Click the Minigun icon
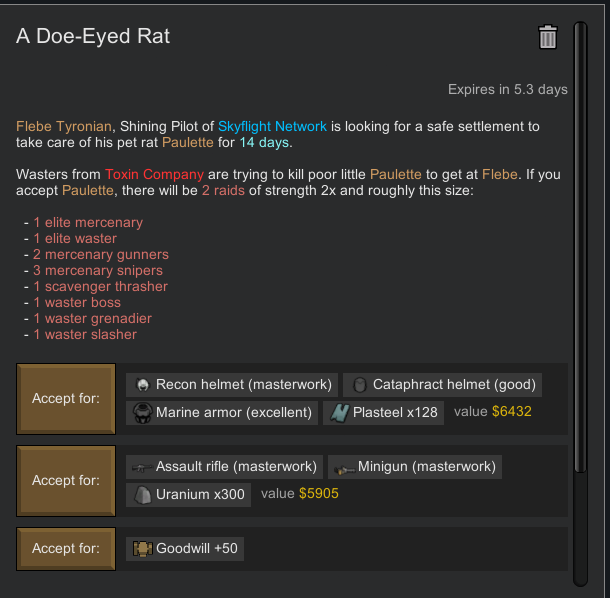Viewport: 610px width, 598px height. (345, 467)
